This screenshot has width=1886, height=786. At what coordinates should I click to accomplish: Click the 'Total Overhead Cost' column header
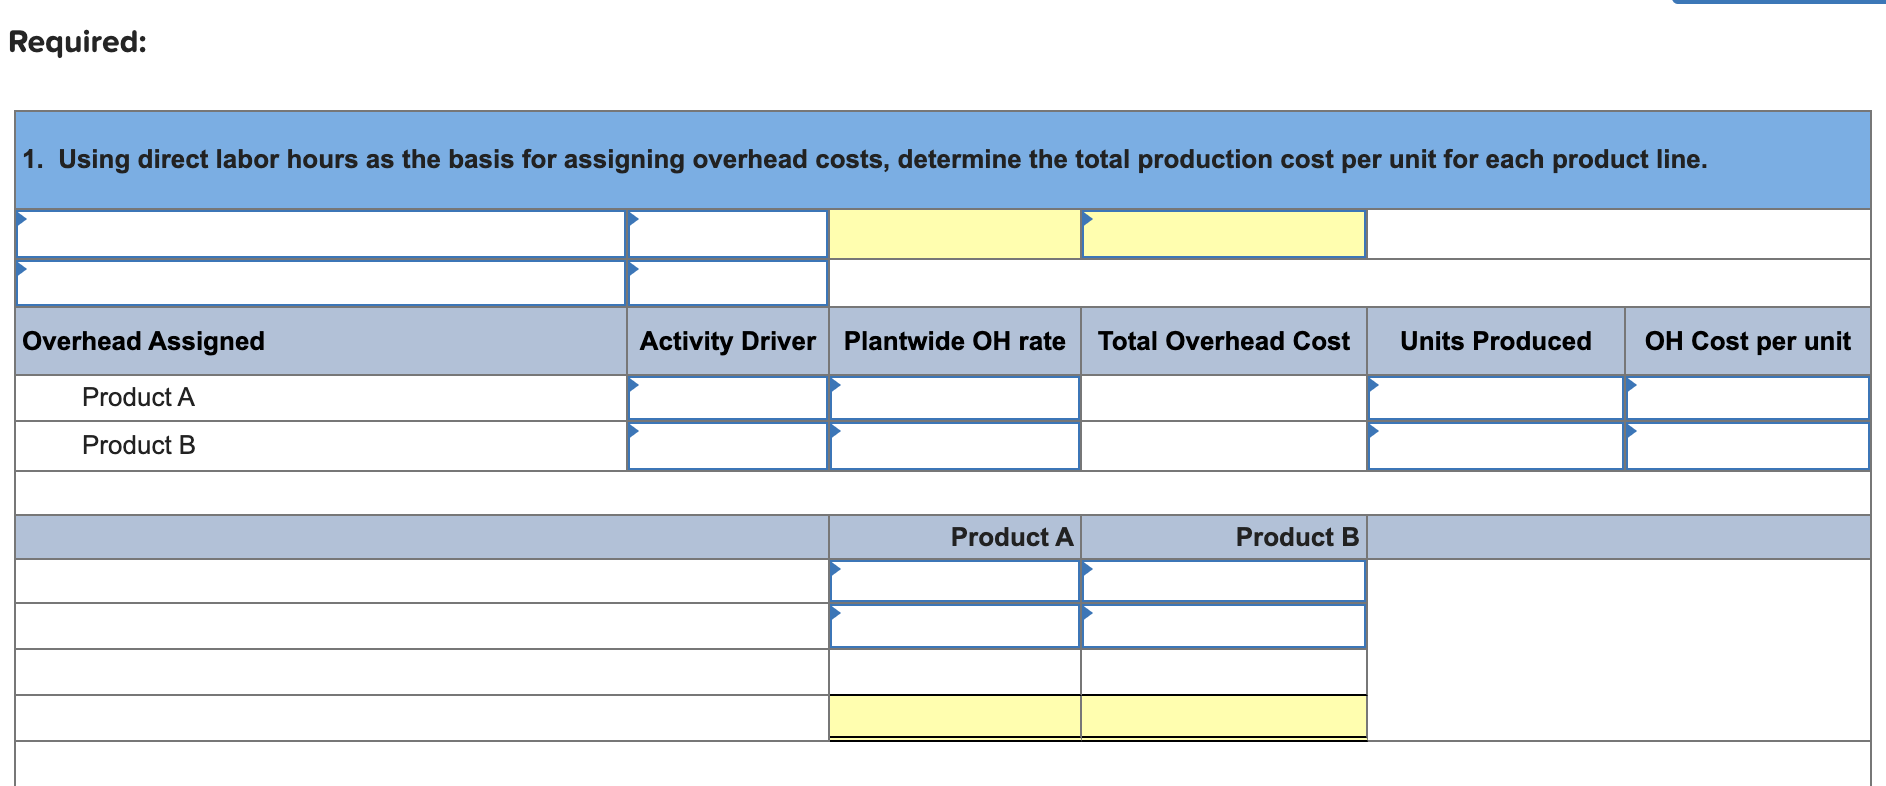1224,341
